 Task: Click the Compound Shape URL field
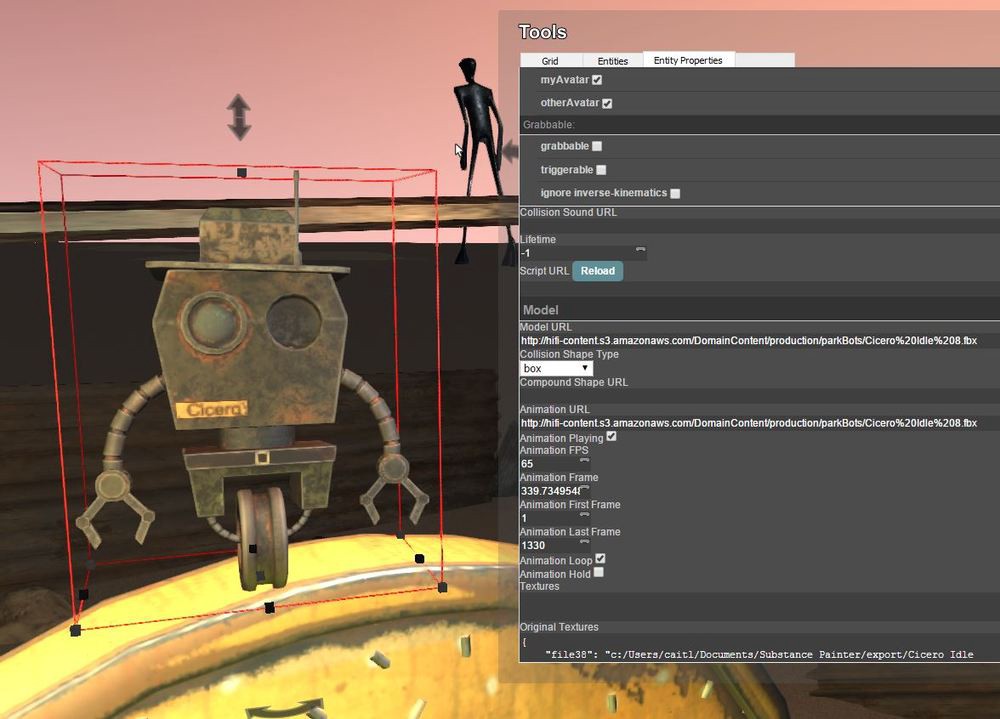760,396
